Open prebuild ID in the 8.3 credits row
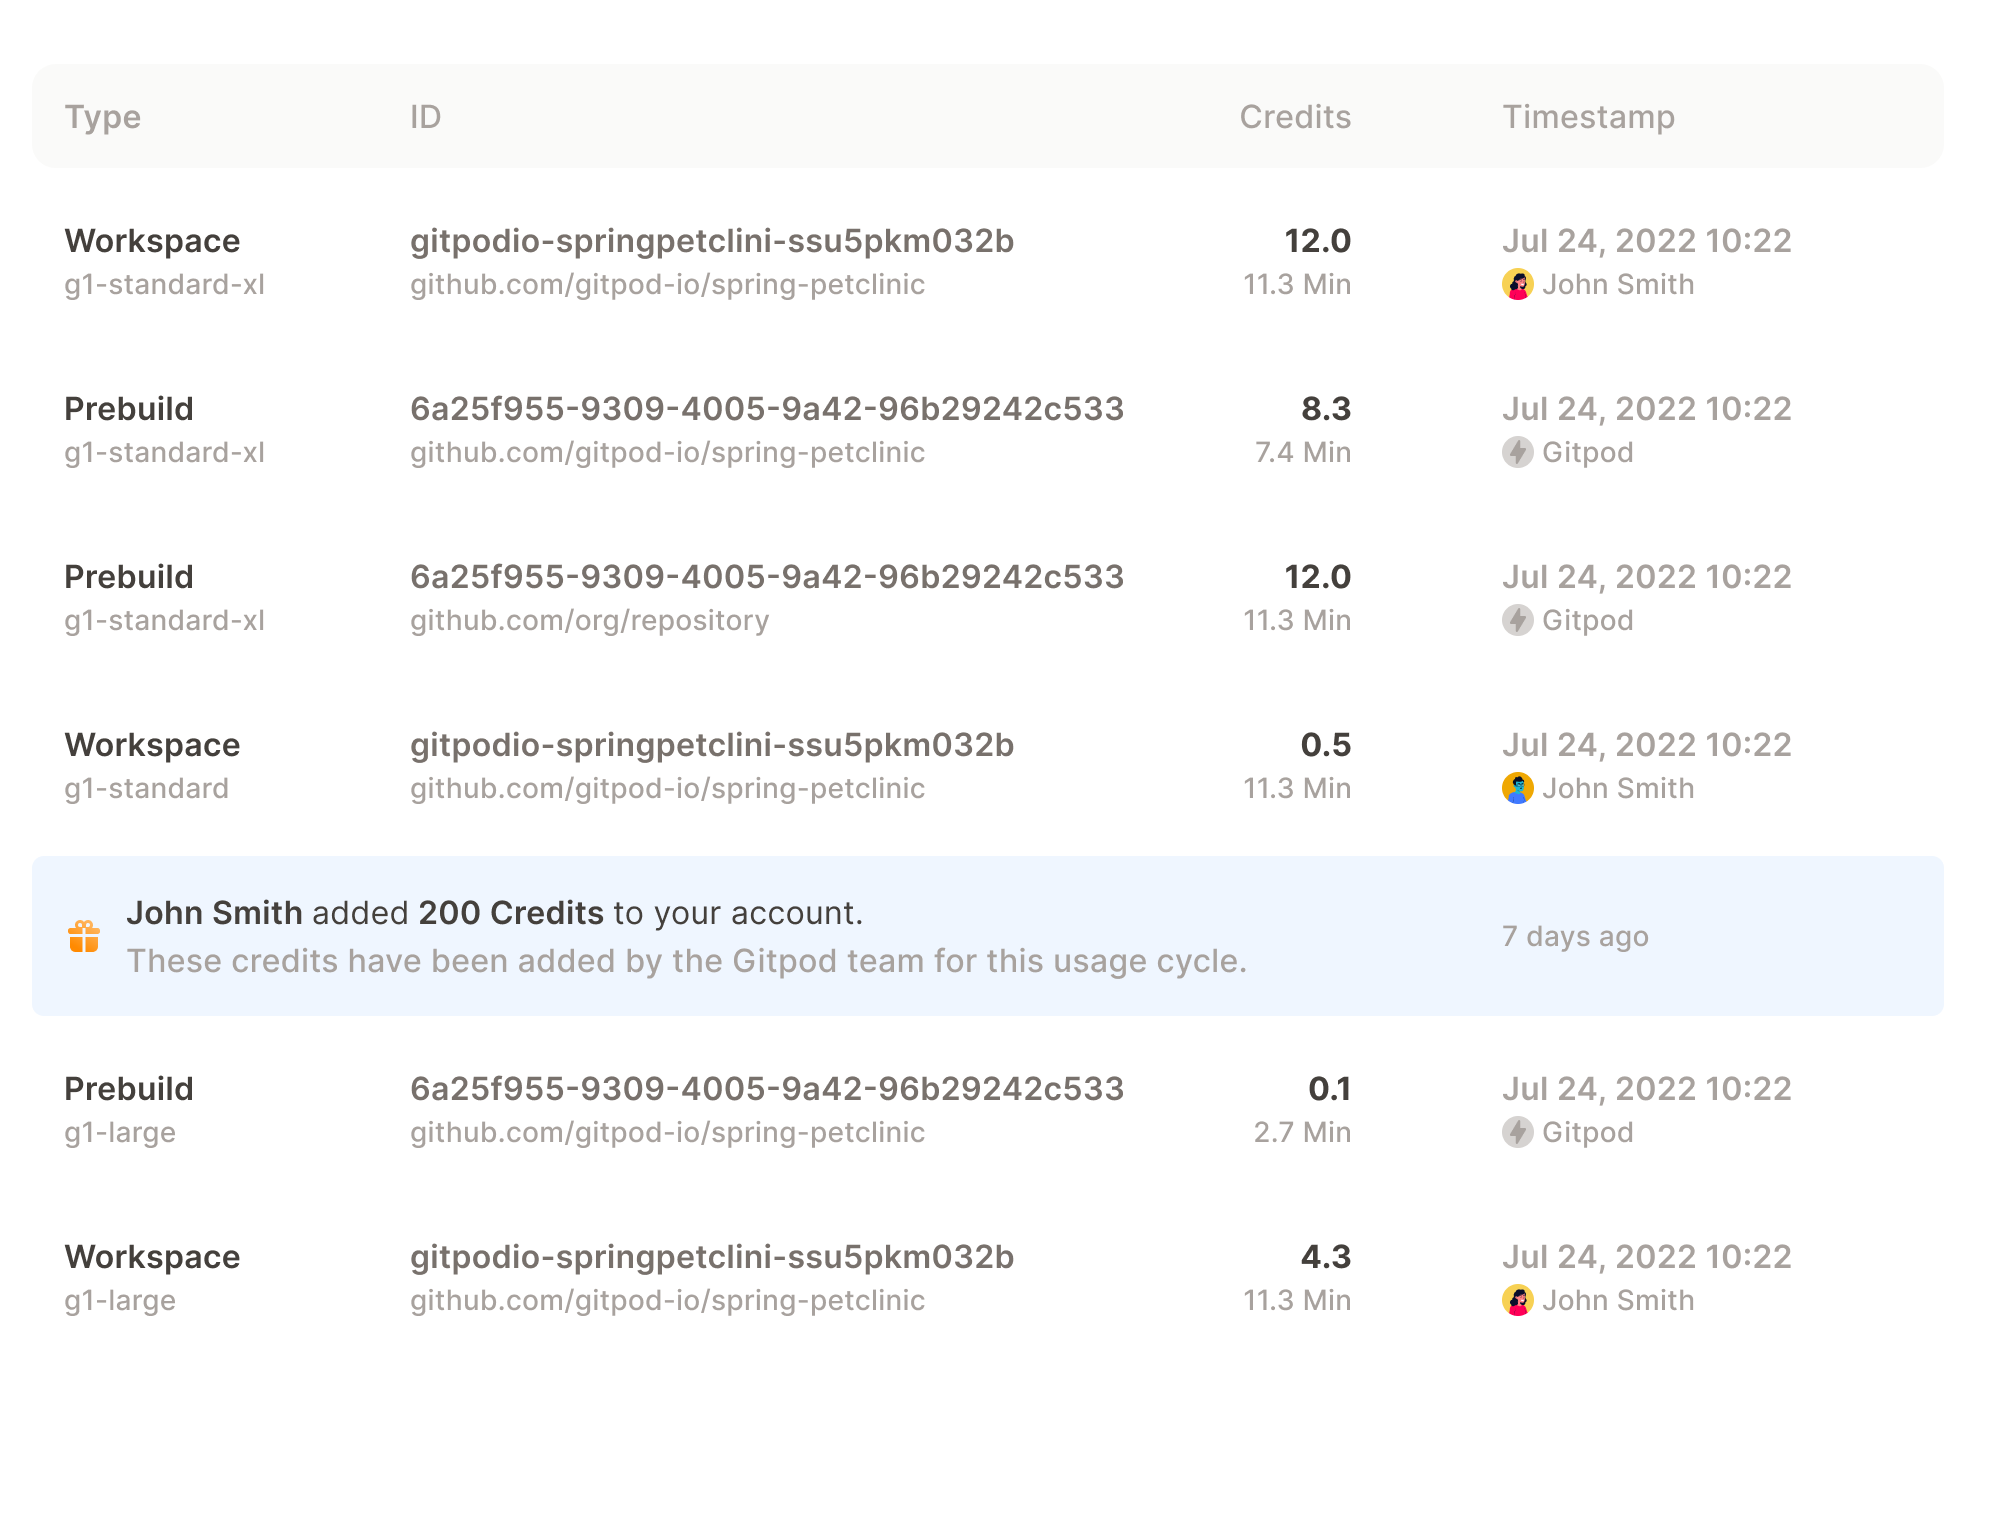The width and height of the screenshot is (1990, 1520). pos(767,409)
